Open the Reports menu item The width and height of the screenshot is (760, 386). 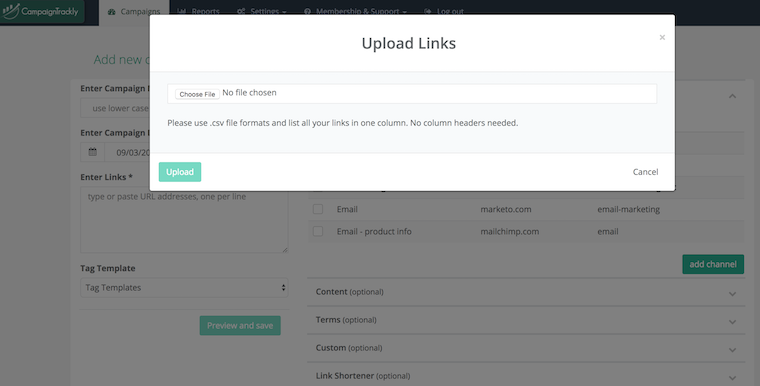point(198,12)
